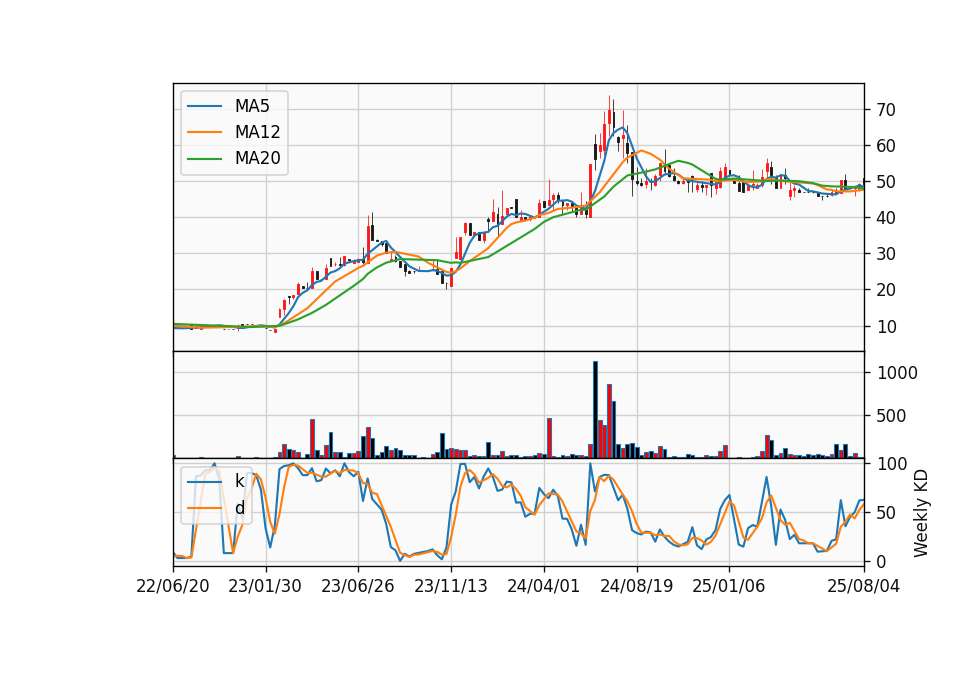960x690 pixels.
Task: Click the 24/04/01 date tick label
Action: pos(544,586)
